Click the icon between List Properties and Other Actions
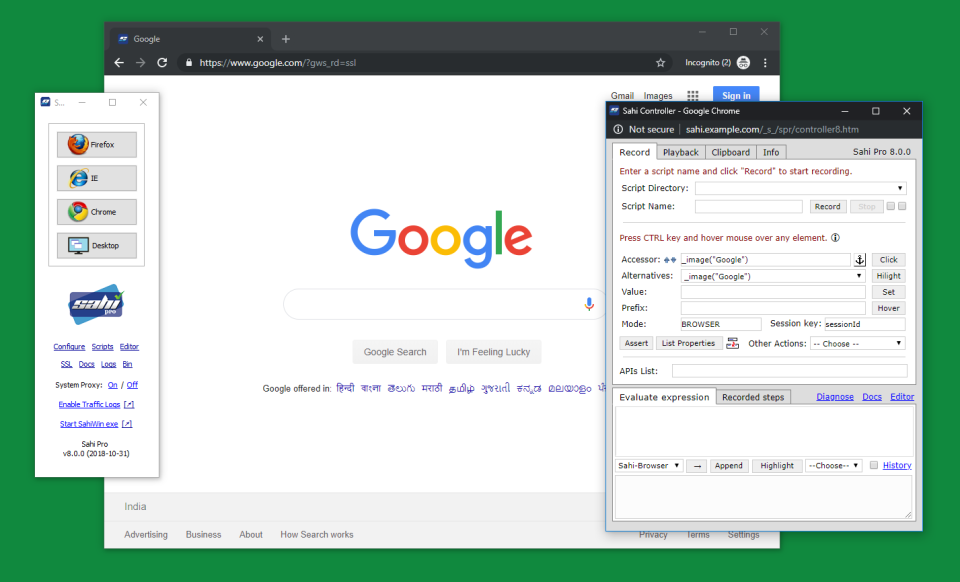 click(734, 343)
